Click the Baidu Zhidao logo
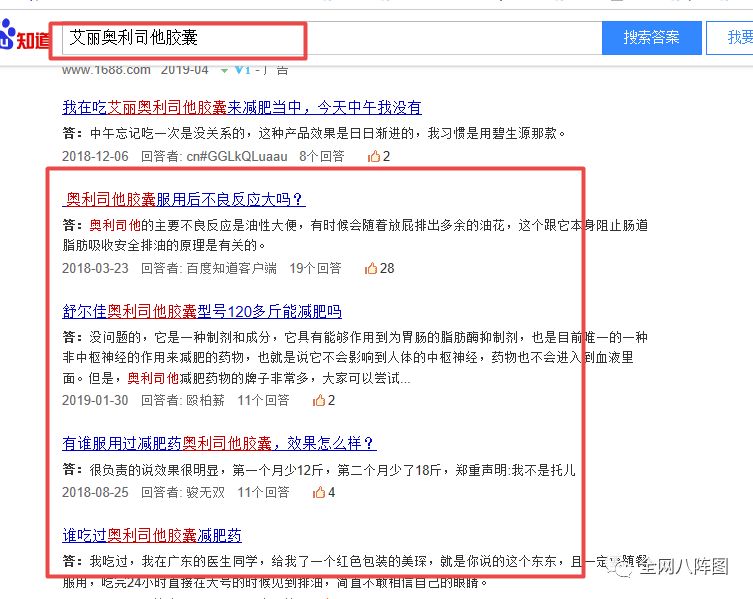This screenshot has width=753, height=599. pyautogui.click(x=24, y=36)
